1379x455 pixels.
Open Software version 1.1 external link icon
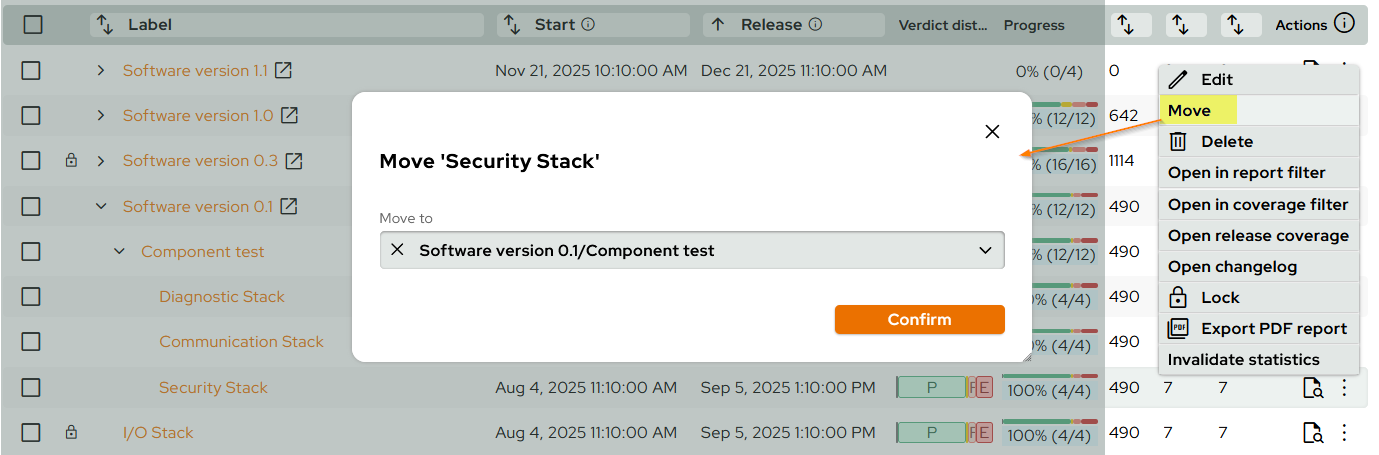(284, 70)
